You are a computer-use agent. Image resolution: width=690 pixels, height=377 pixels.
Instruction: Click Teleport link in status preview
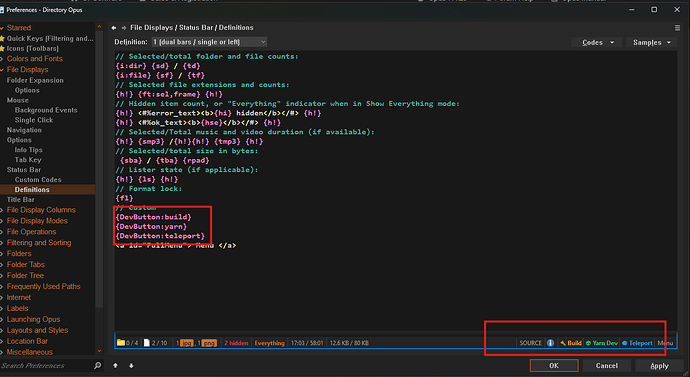point(637,343)
